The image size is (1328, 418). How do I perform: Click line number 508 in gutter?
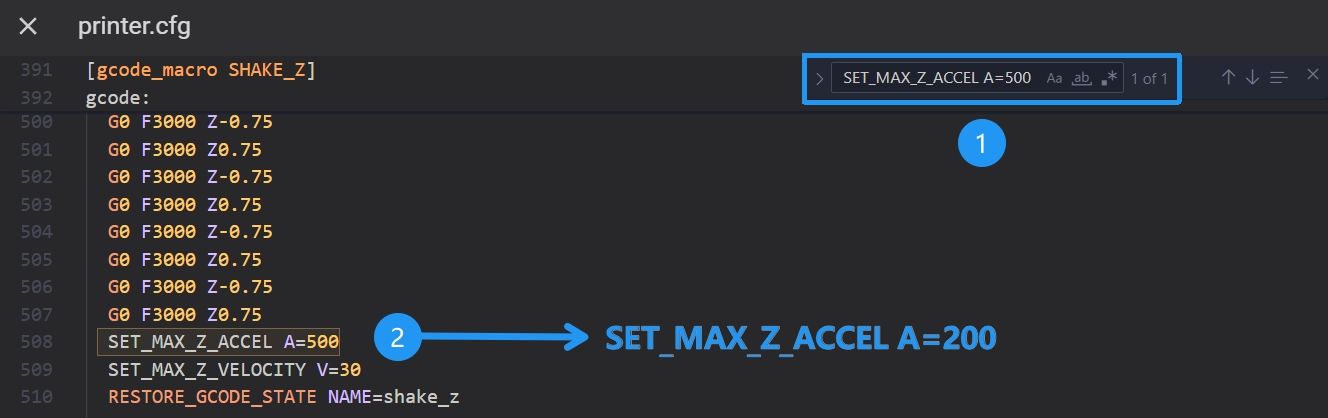36,342
